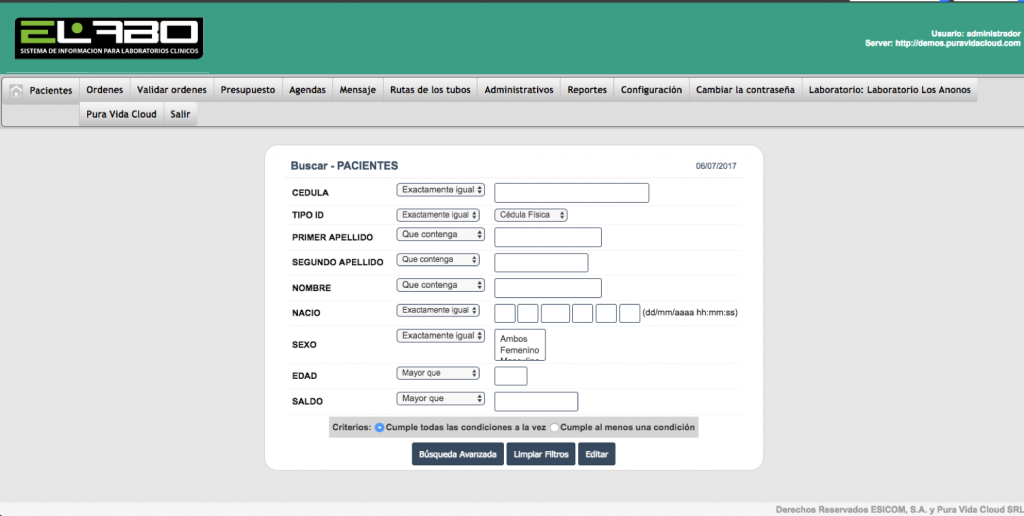Open Cambiar la contraseña

click(745, 90)
